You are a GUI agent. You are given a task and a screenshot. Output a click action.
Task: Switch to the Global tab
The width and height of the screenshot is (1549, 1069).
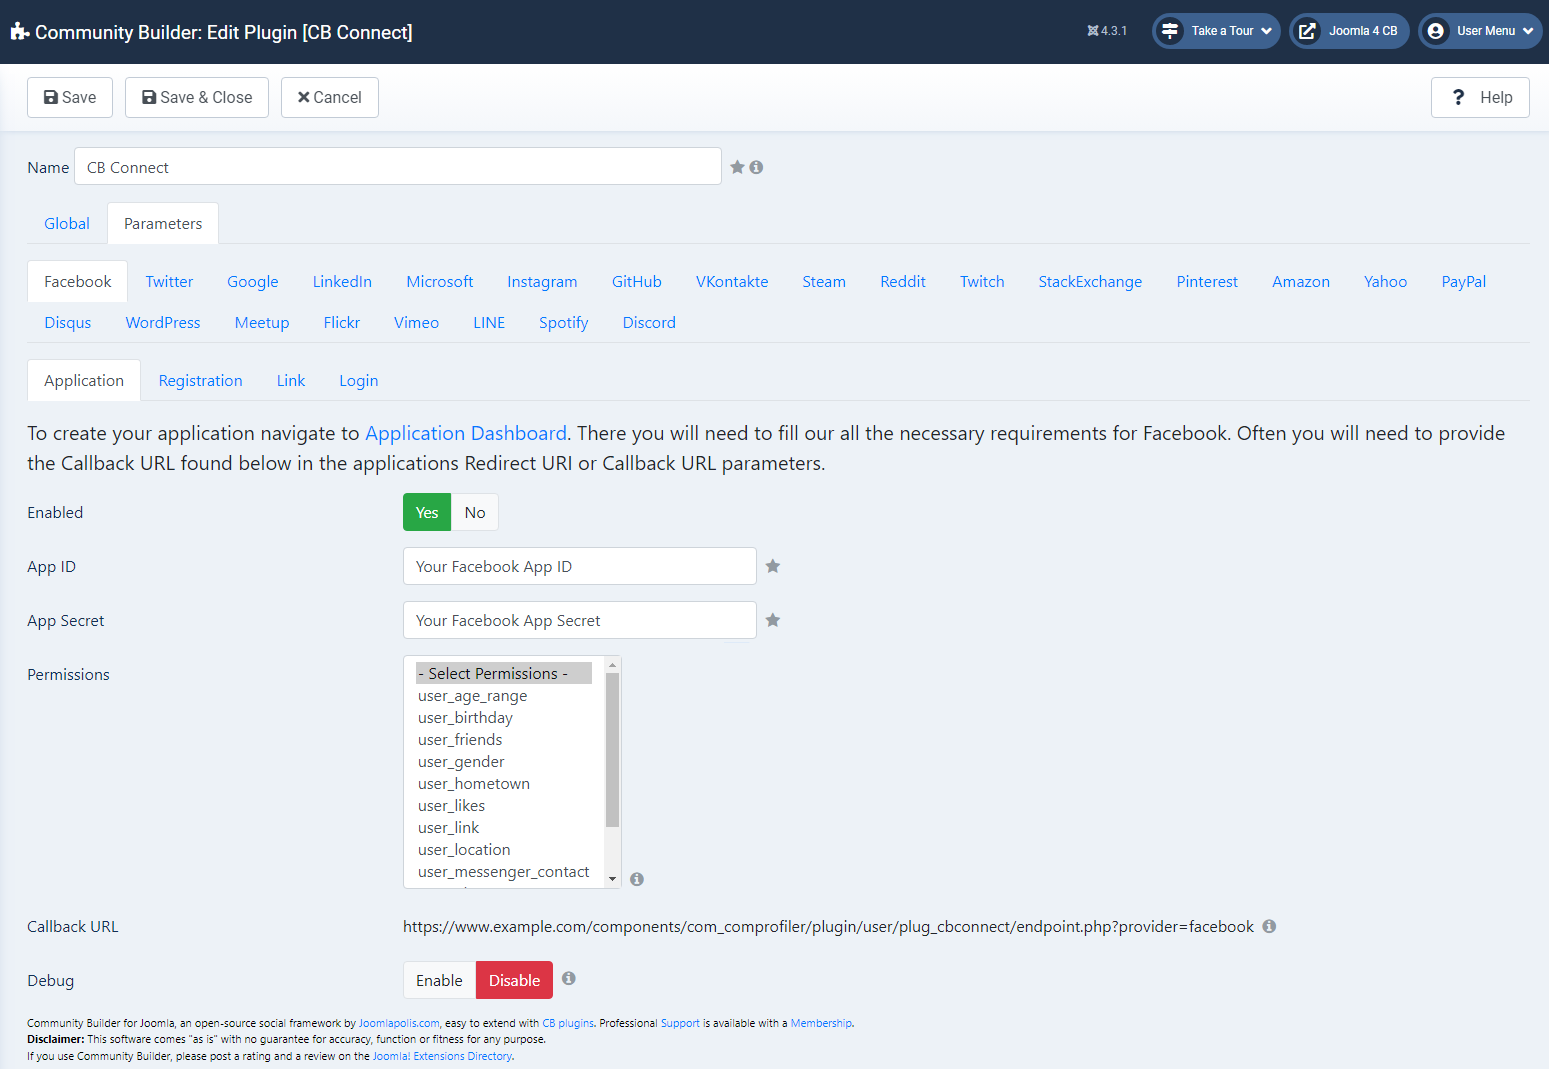click(67, 223)
